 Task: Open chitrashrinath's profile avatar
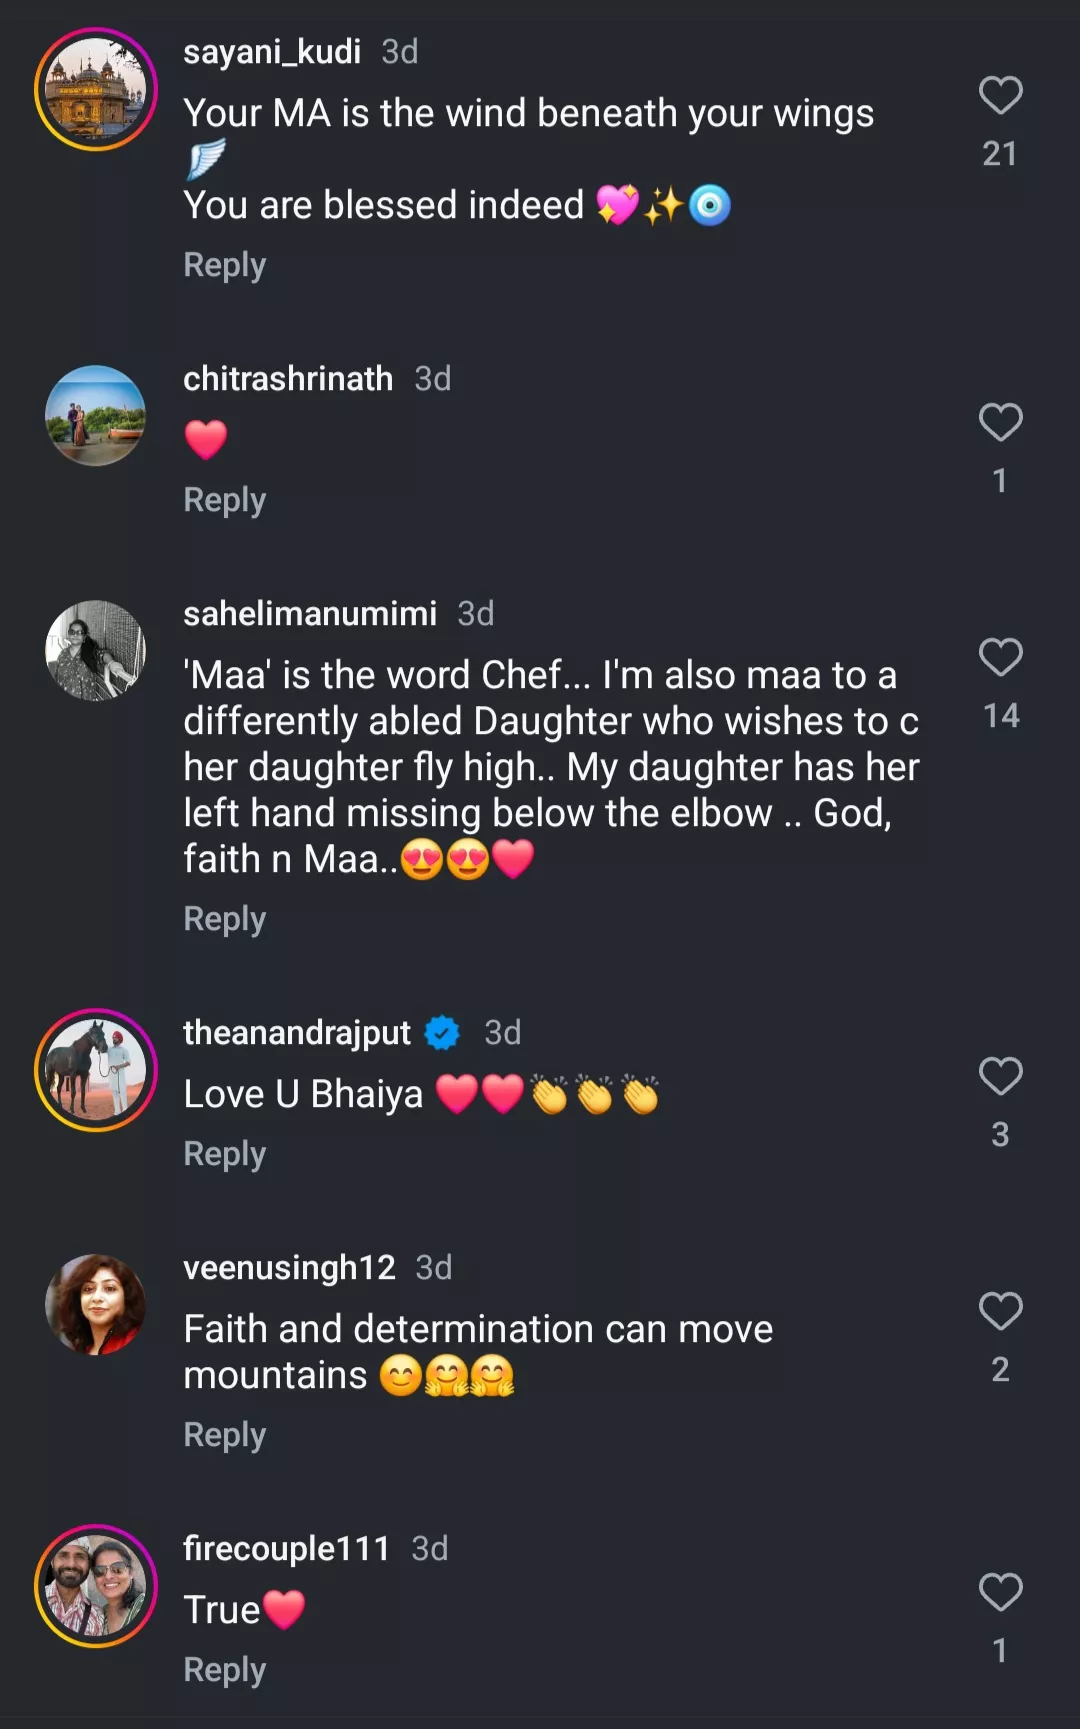click(x=96, y=416)
